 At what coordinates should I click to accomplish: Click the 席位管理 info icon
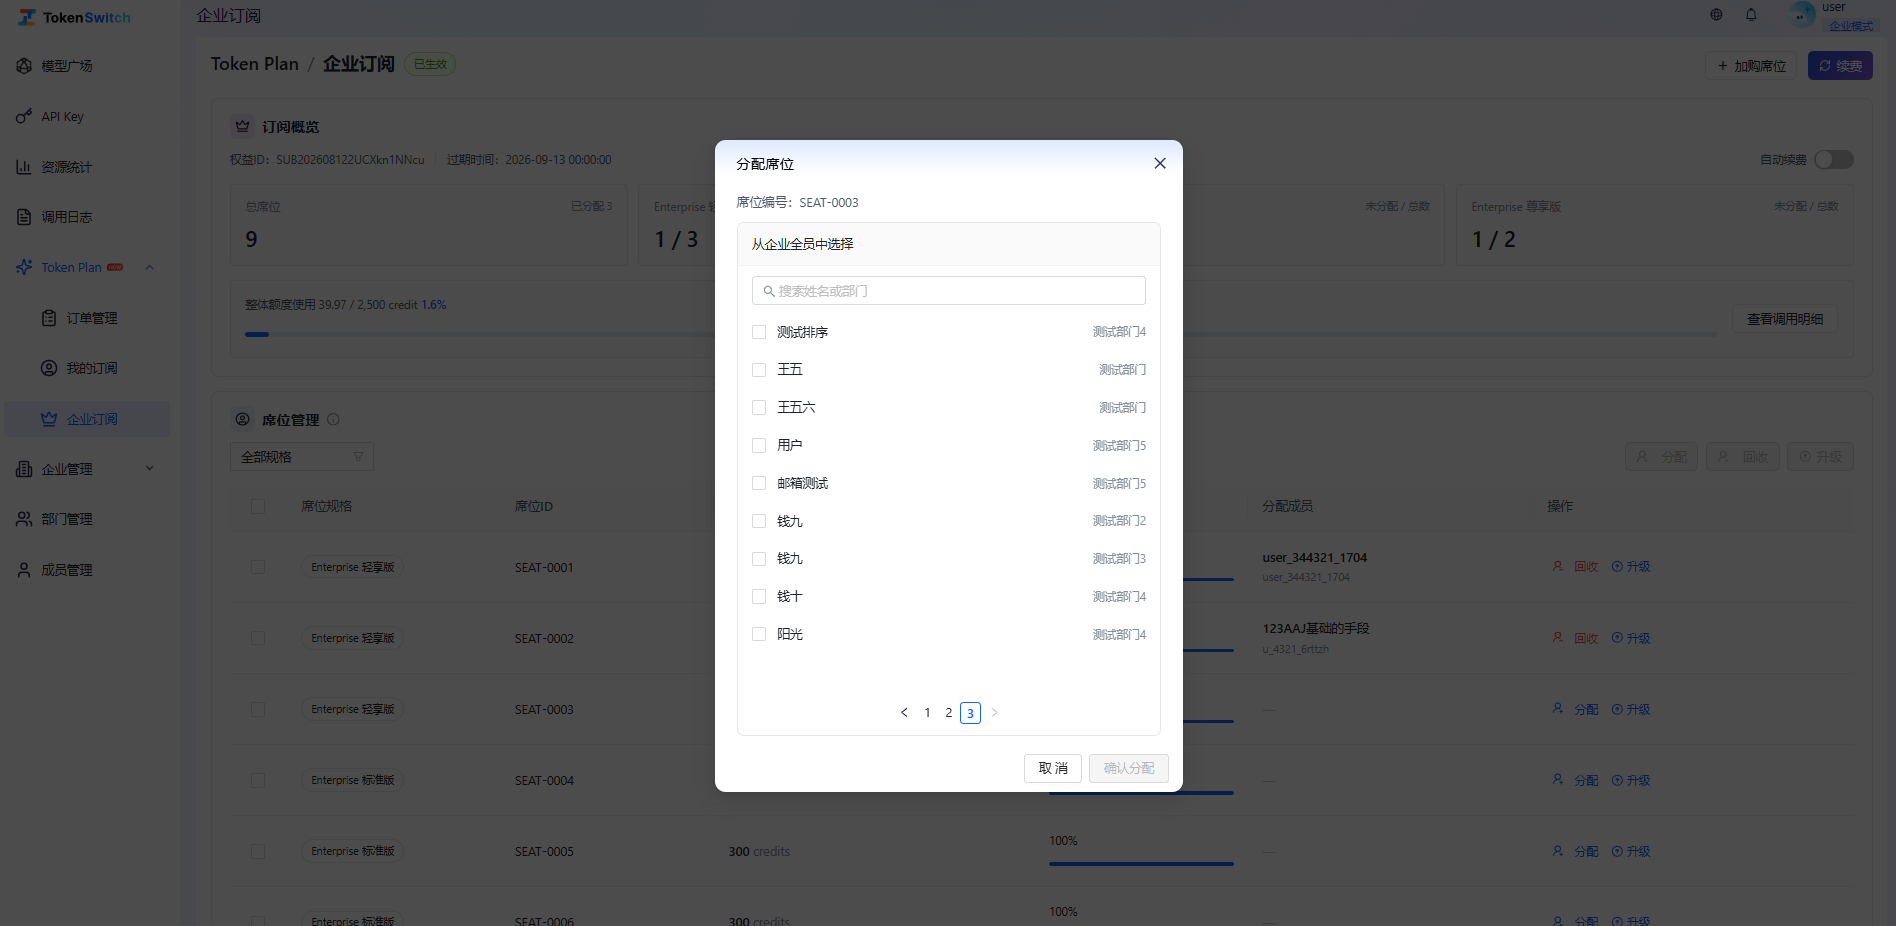(334, 420)
